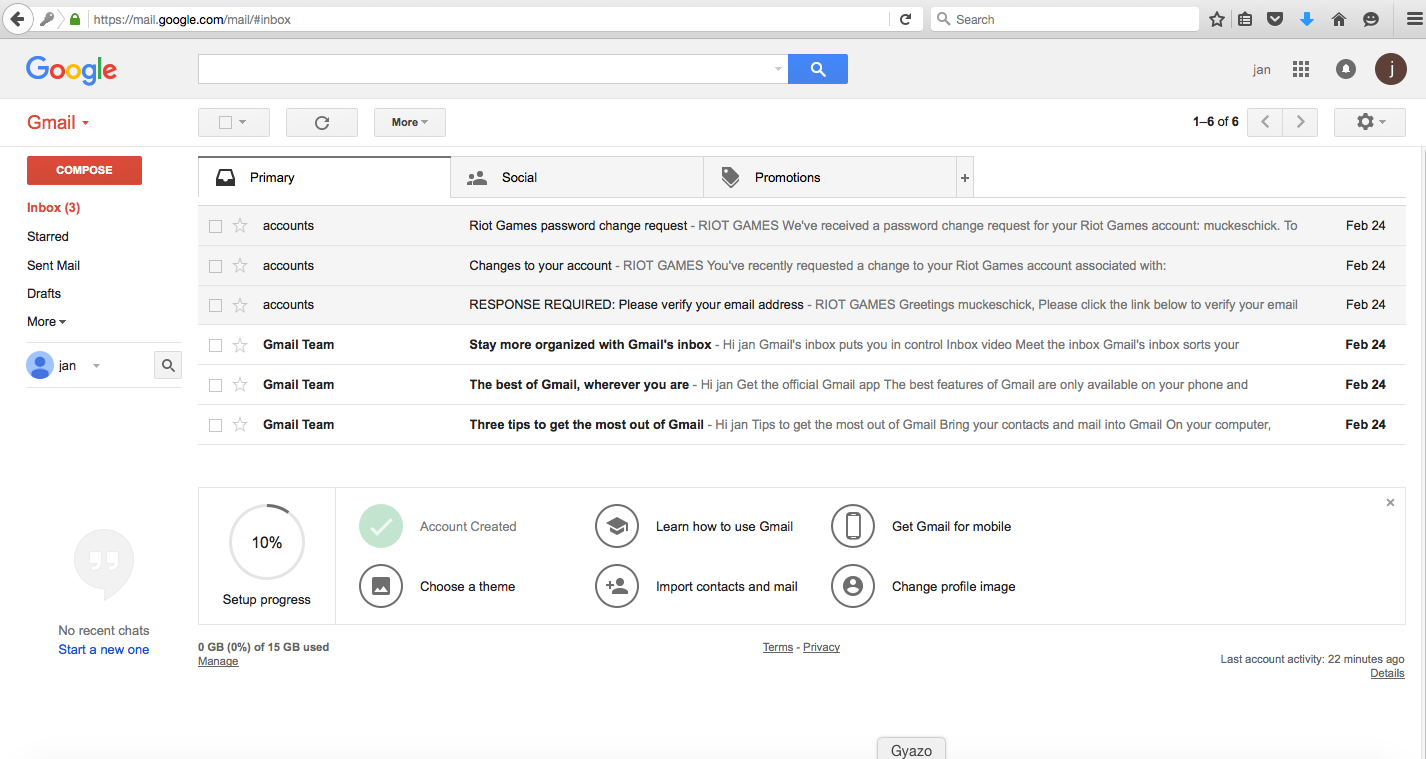Screen dimensions: 1426x759
Task: Click the 10% Setup progress circle
Action: pyautogui.click(x=267, y=543)
